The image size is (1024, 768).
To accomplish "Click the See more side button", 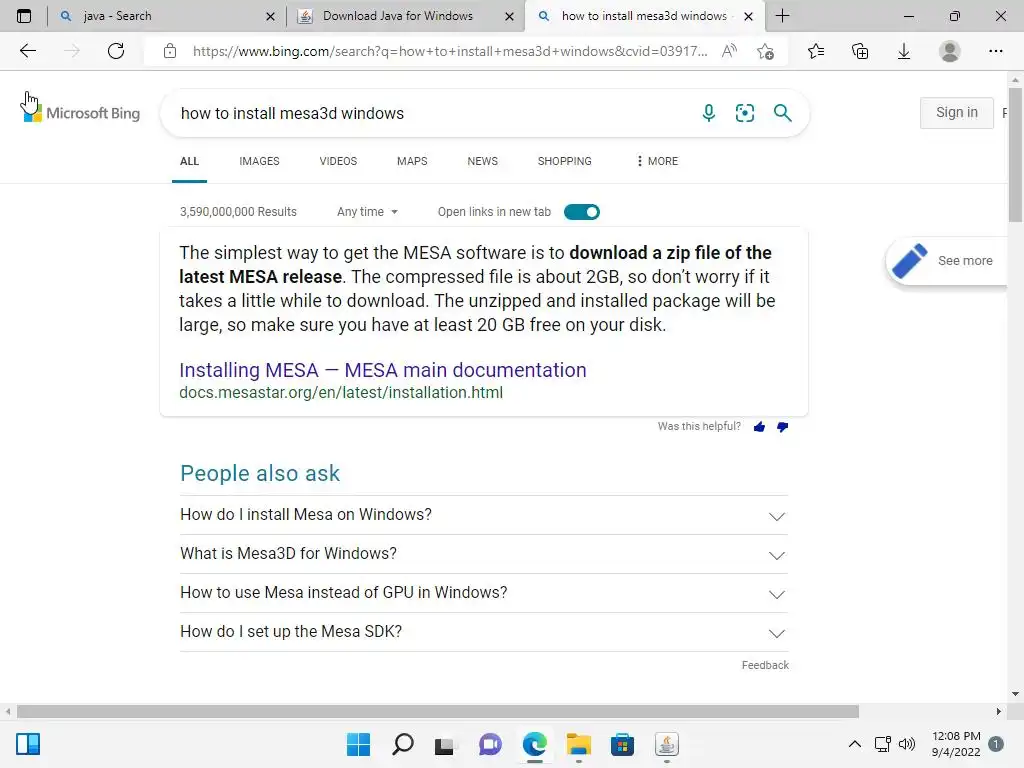I will 946,261.
